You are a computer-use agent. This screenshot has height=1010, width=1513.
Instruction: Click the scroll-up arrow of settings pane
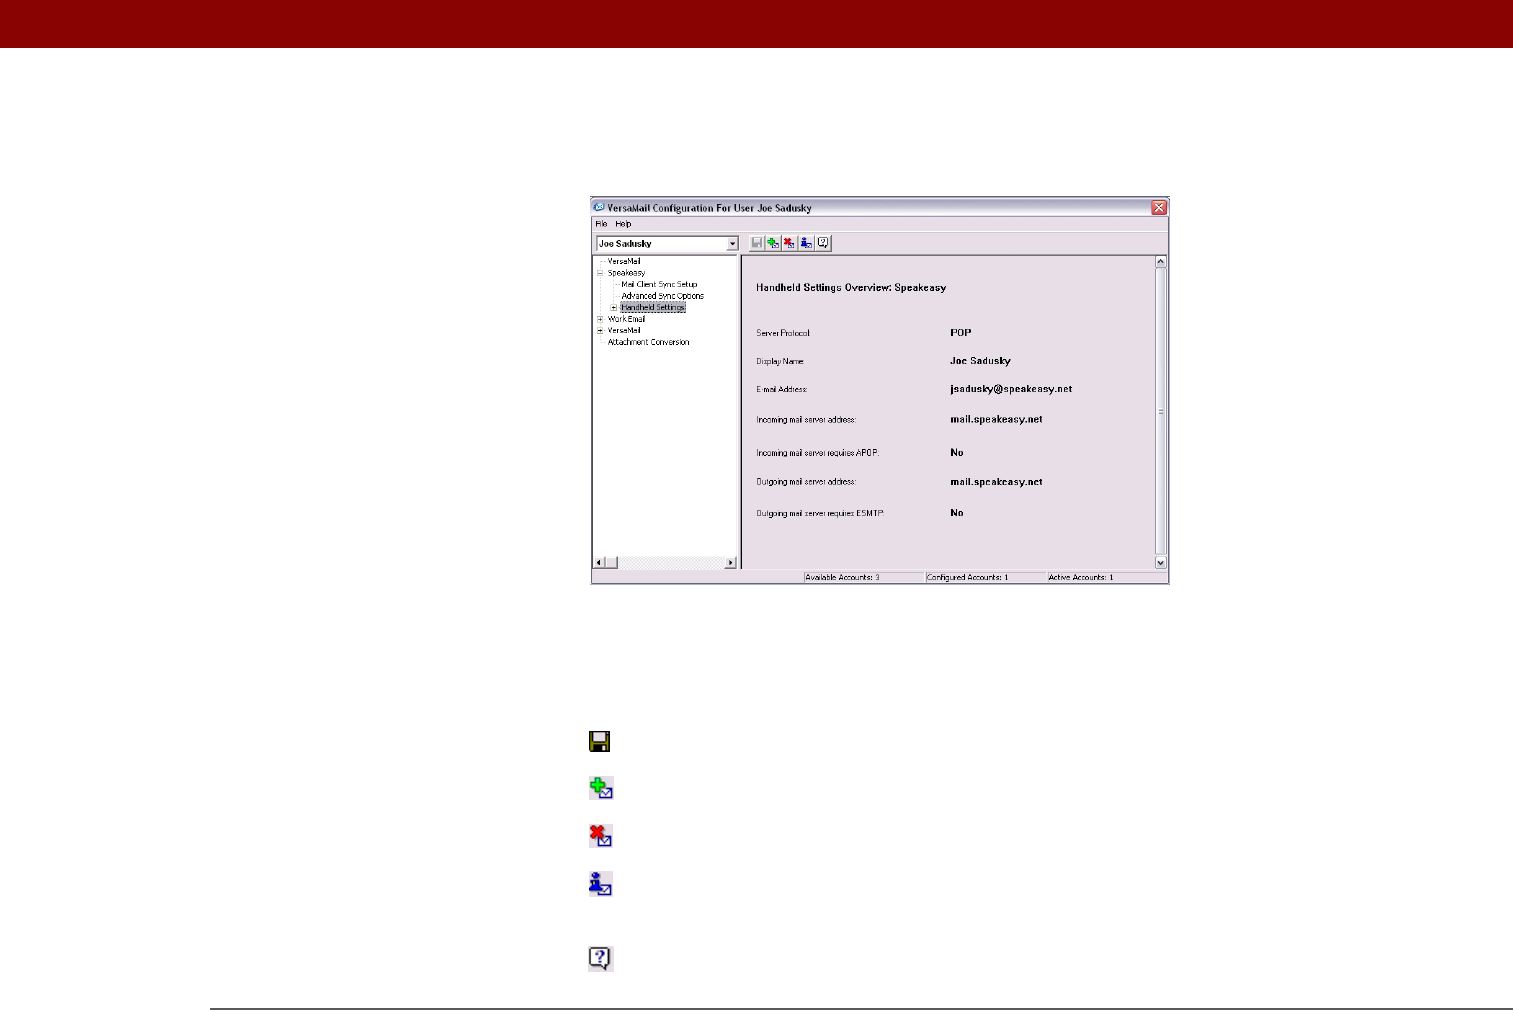[1161, 262]
